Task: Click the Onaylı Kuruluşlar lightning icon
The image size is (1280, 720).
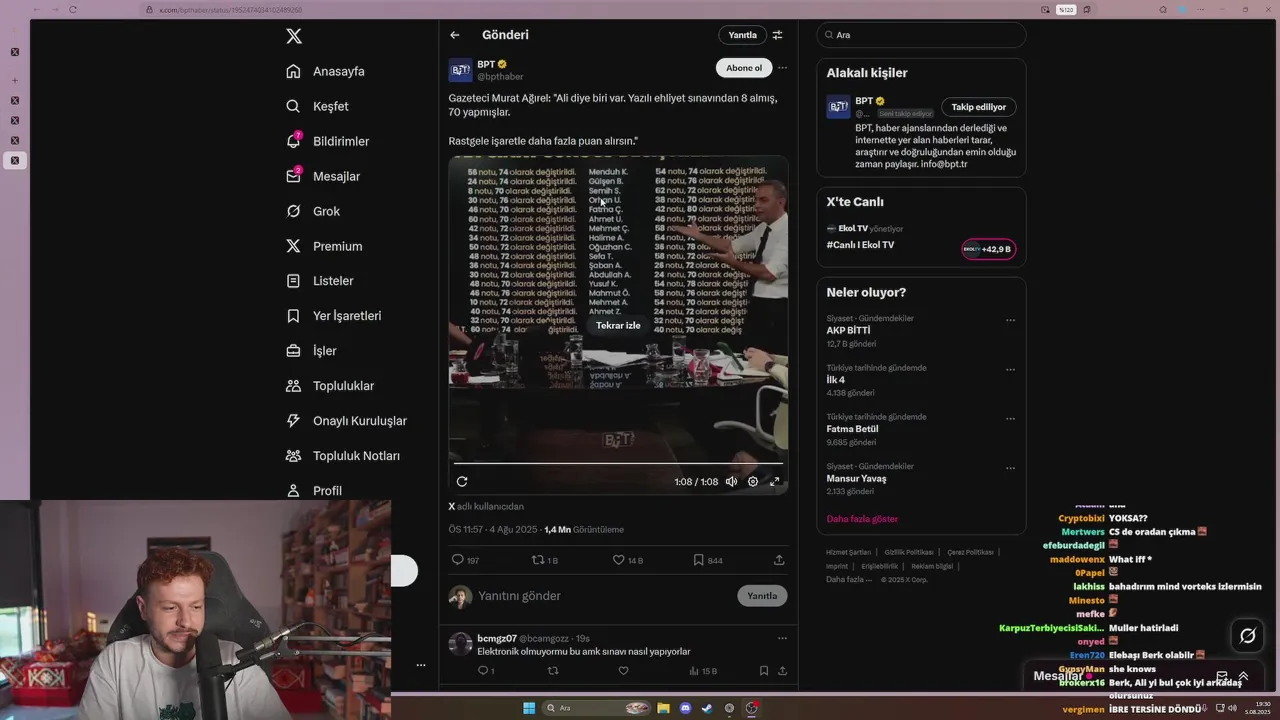Action: (293, 421)
